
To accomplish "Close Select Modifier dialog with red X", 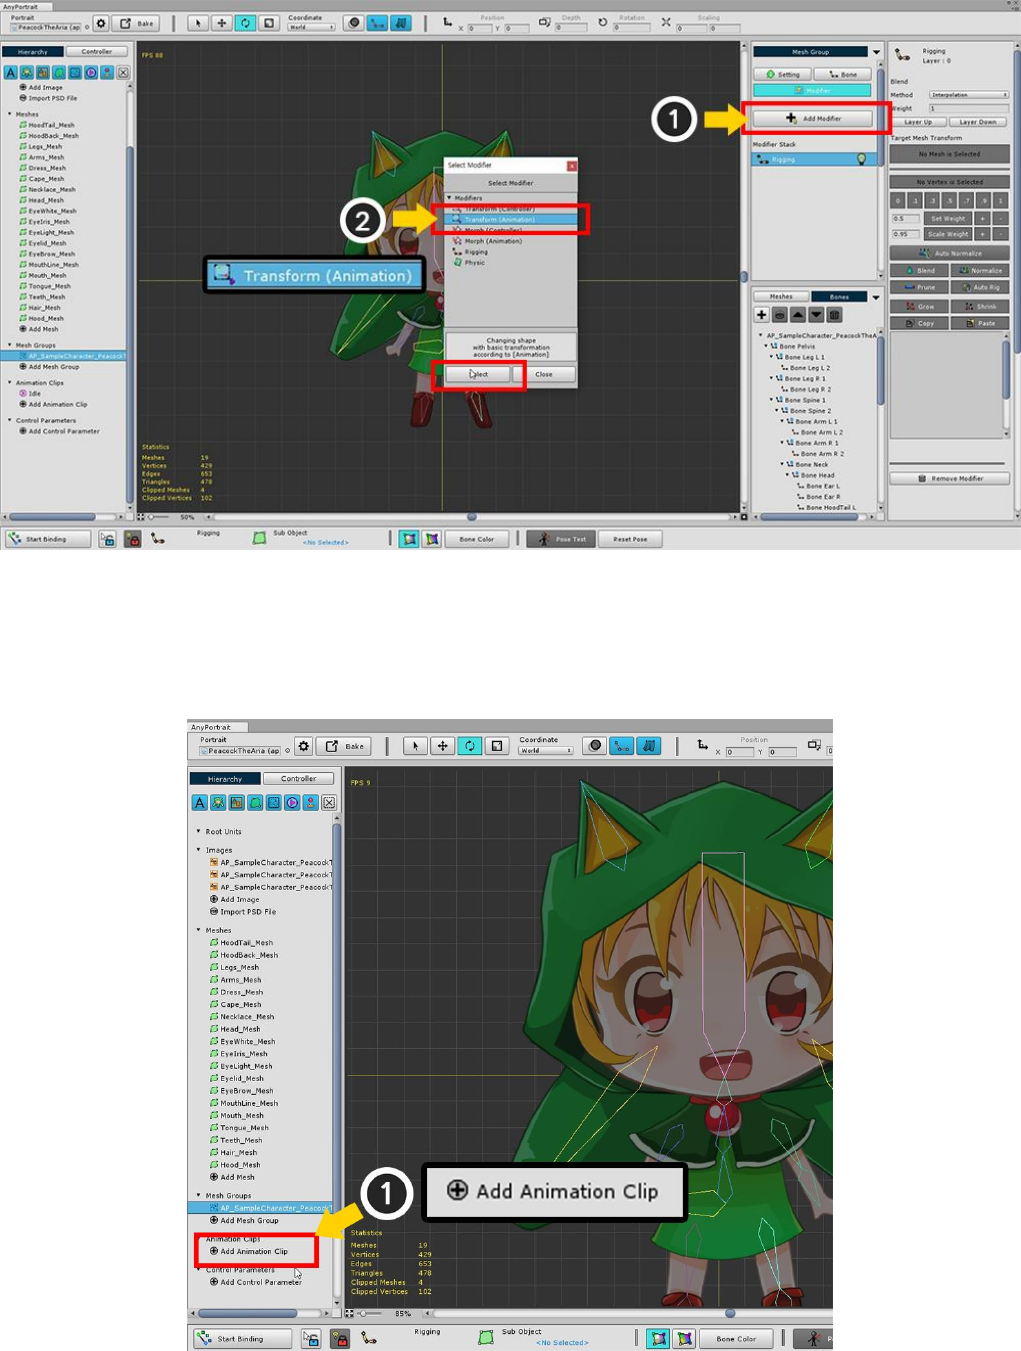I will [572, 165].
